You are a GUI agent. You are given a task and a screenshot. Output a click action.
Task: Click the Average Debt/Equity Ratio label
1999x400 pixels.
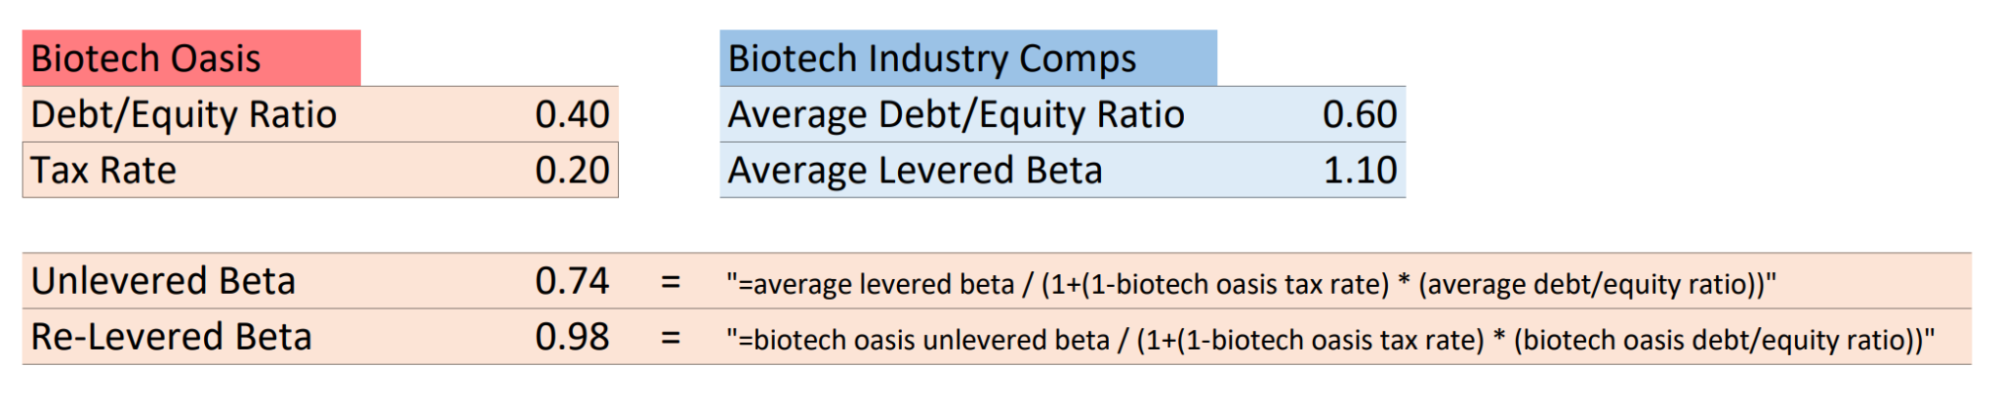point(956,114)
